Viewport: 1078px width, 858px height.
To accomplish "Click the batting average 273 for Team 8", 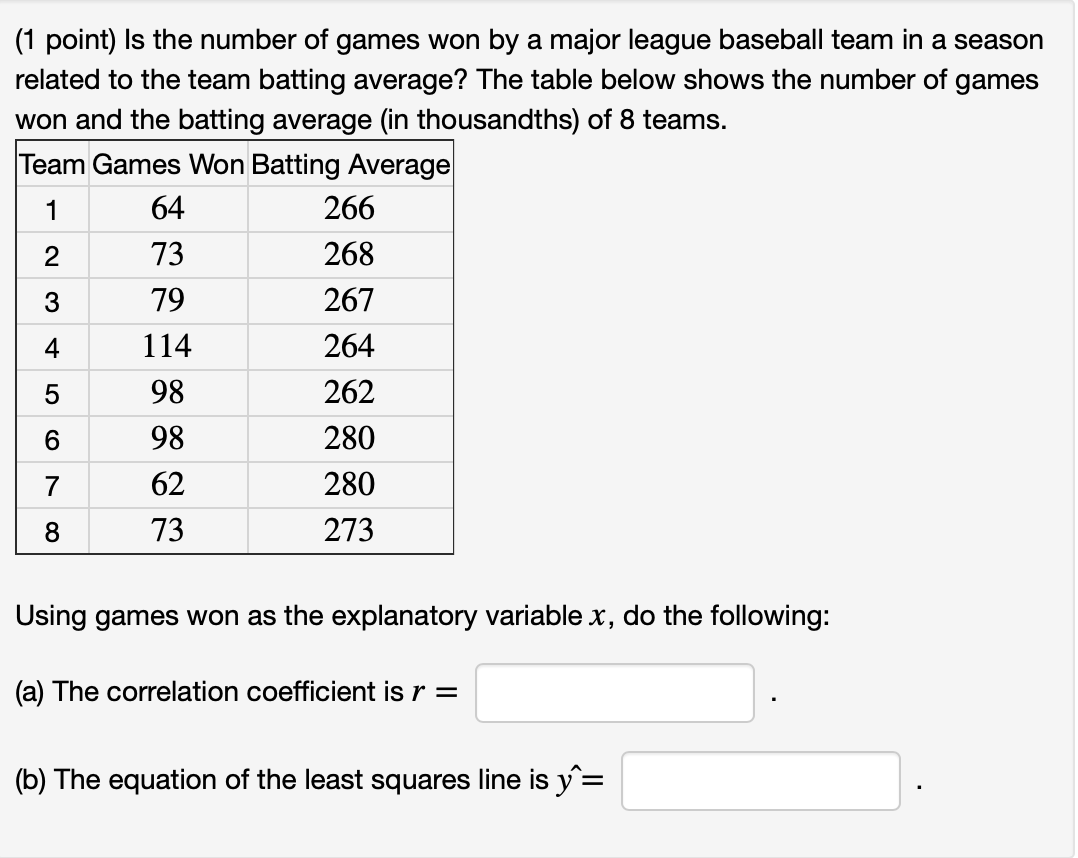I will tap(349, 531).
